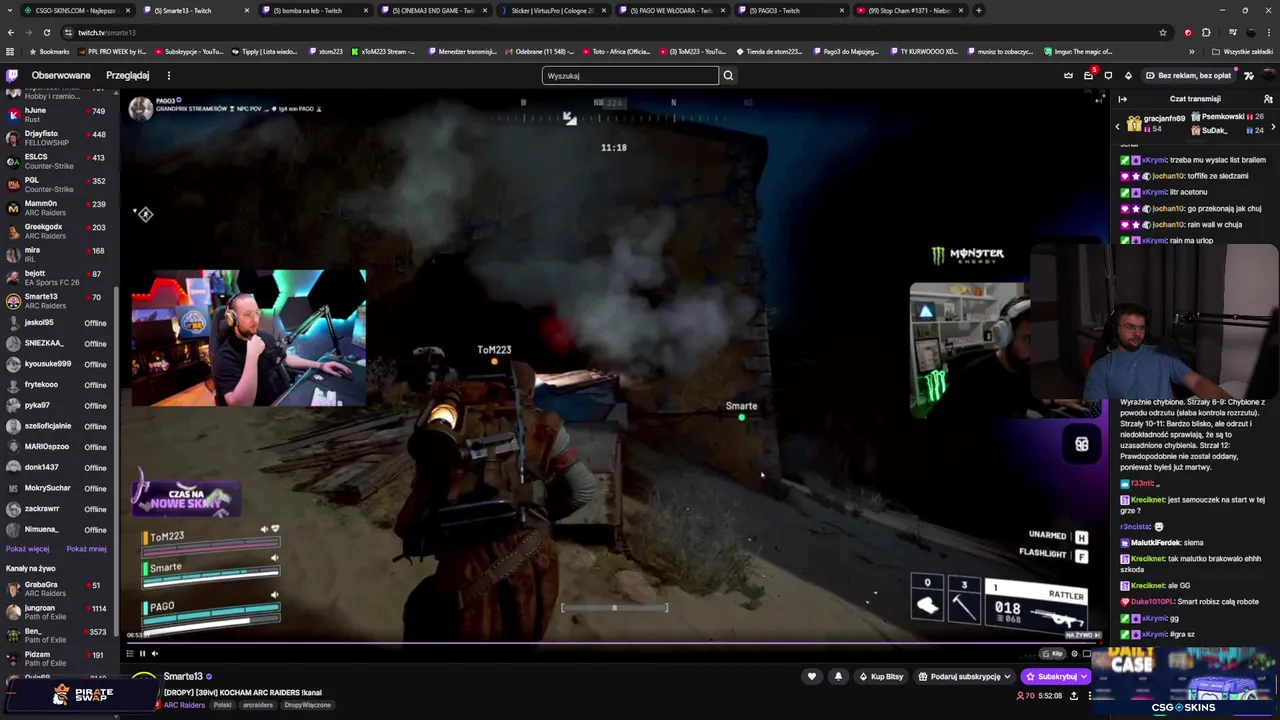The image size is (1280, 720).
Task: Click the ESLCS channel avatar in sidebar
Action: point(13,161)
